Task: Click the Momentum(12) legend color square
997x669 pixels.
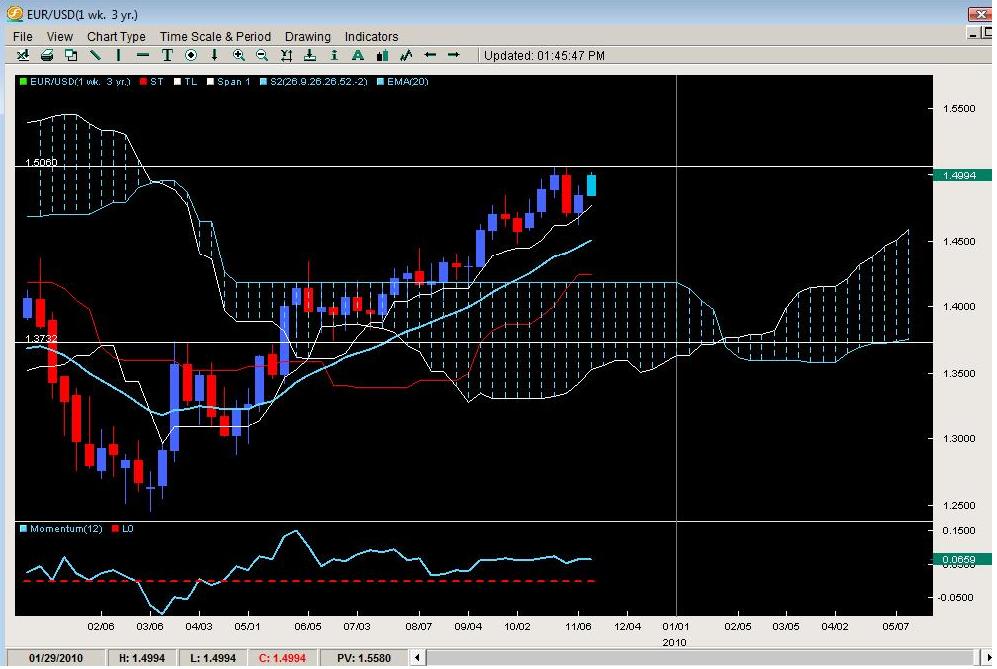Action: coord(24,528)
